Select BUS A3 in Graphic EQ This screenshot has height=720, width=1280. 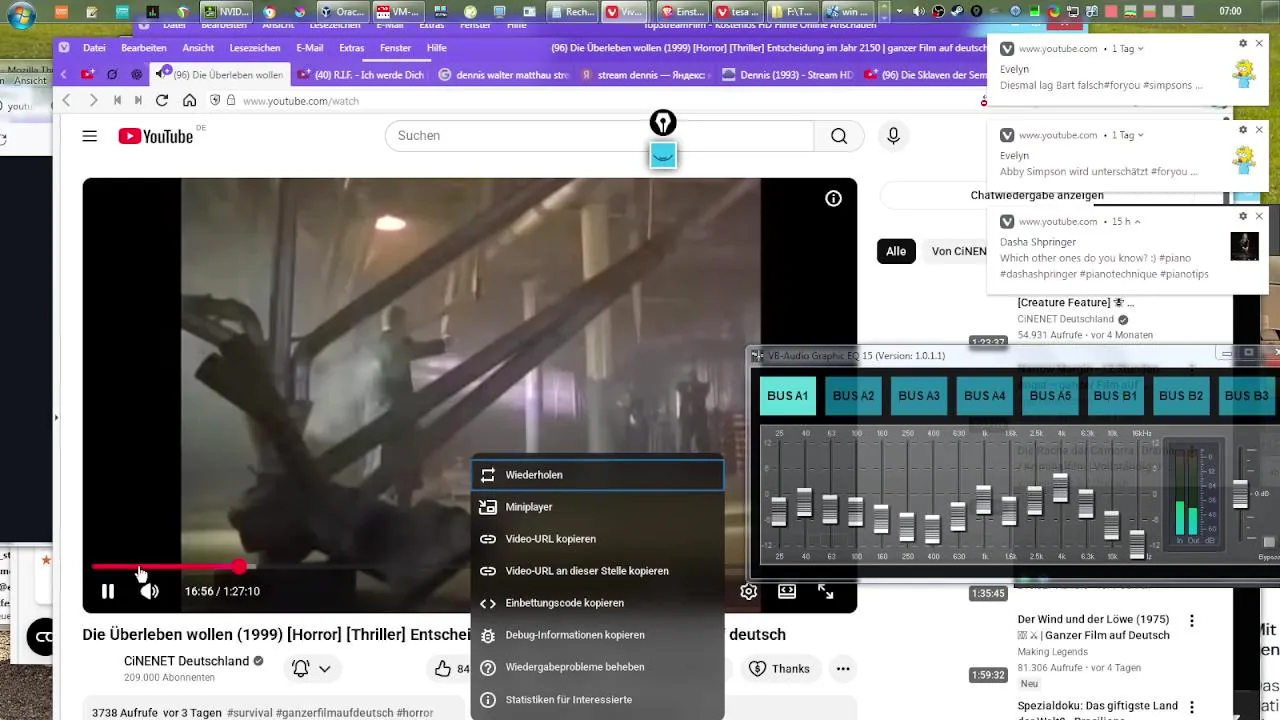(919, 396)
